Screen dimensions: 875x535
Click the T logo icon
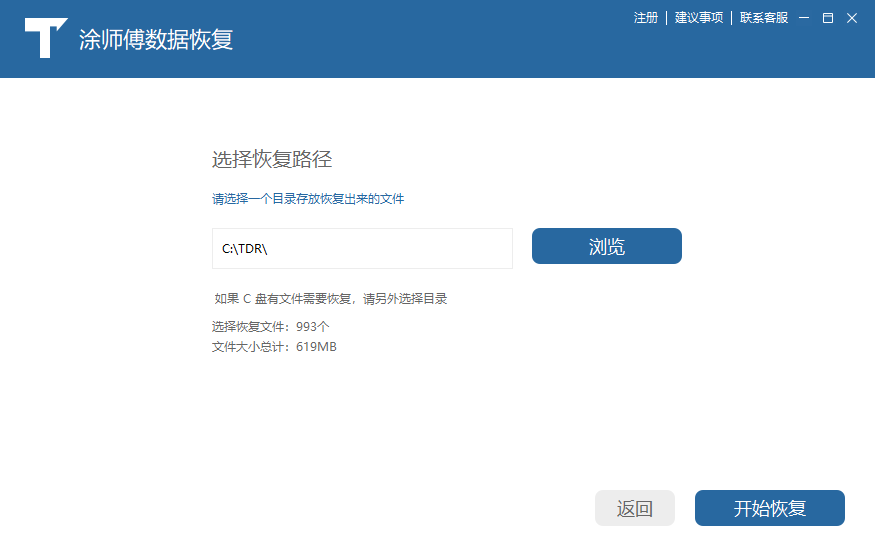(x=46, y=38)
